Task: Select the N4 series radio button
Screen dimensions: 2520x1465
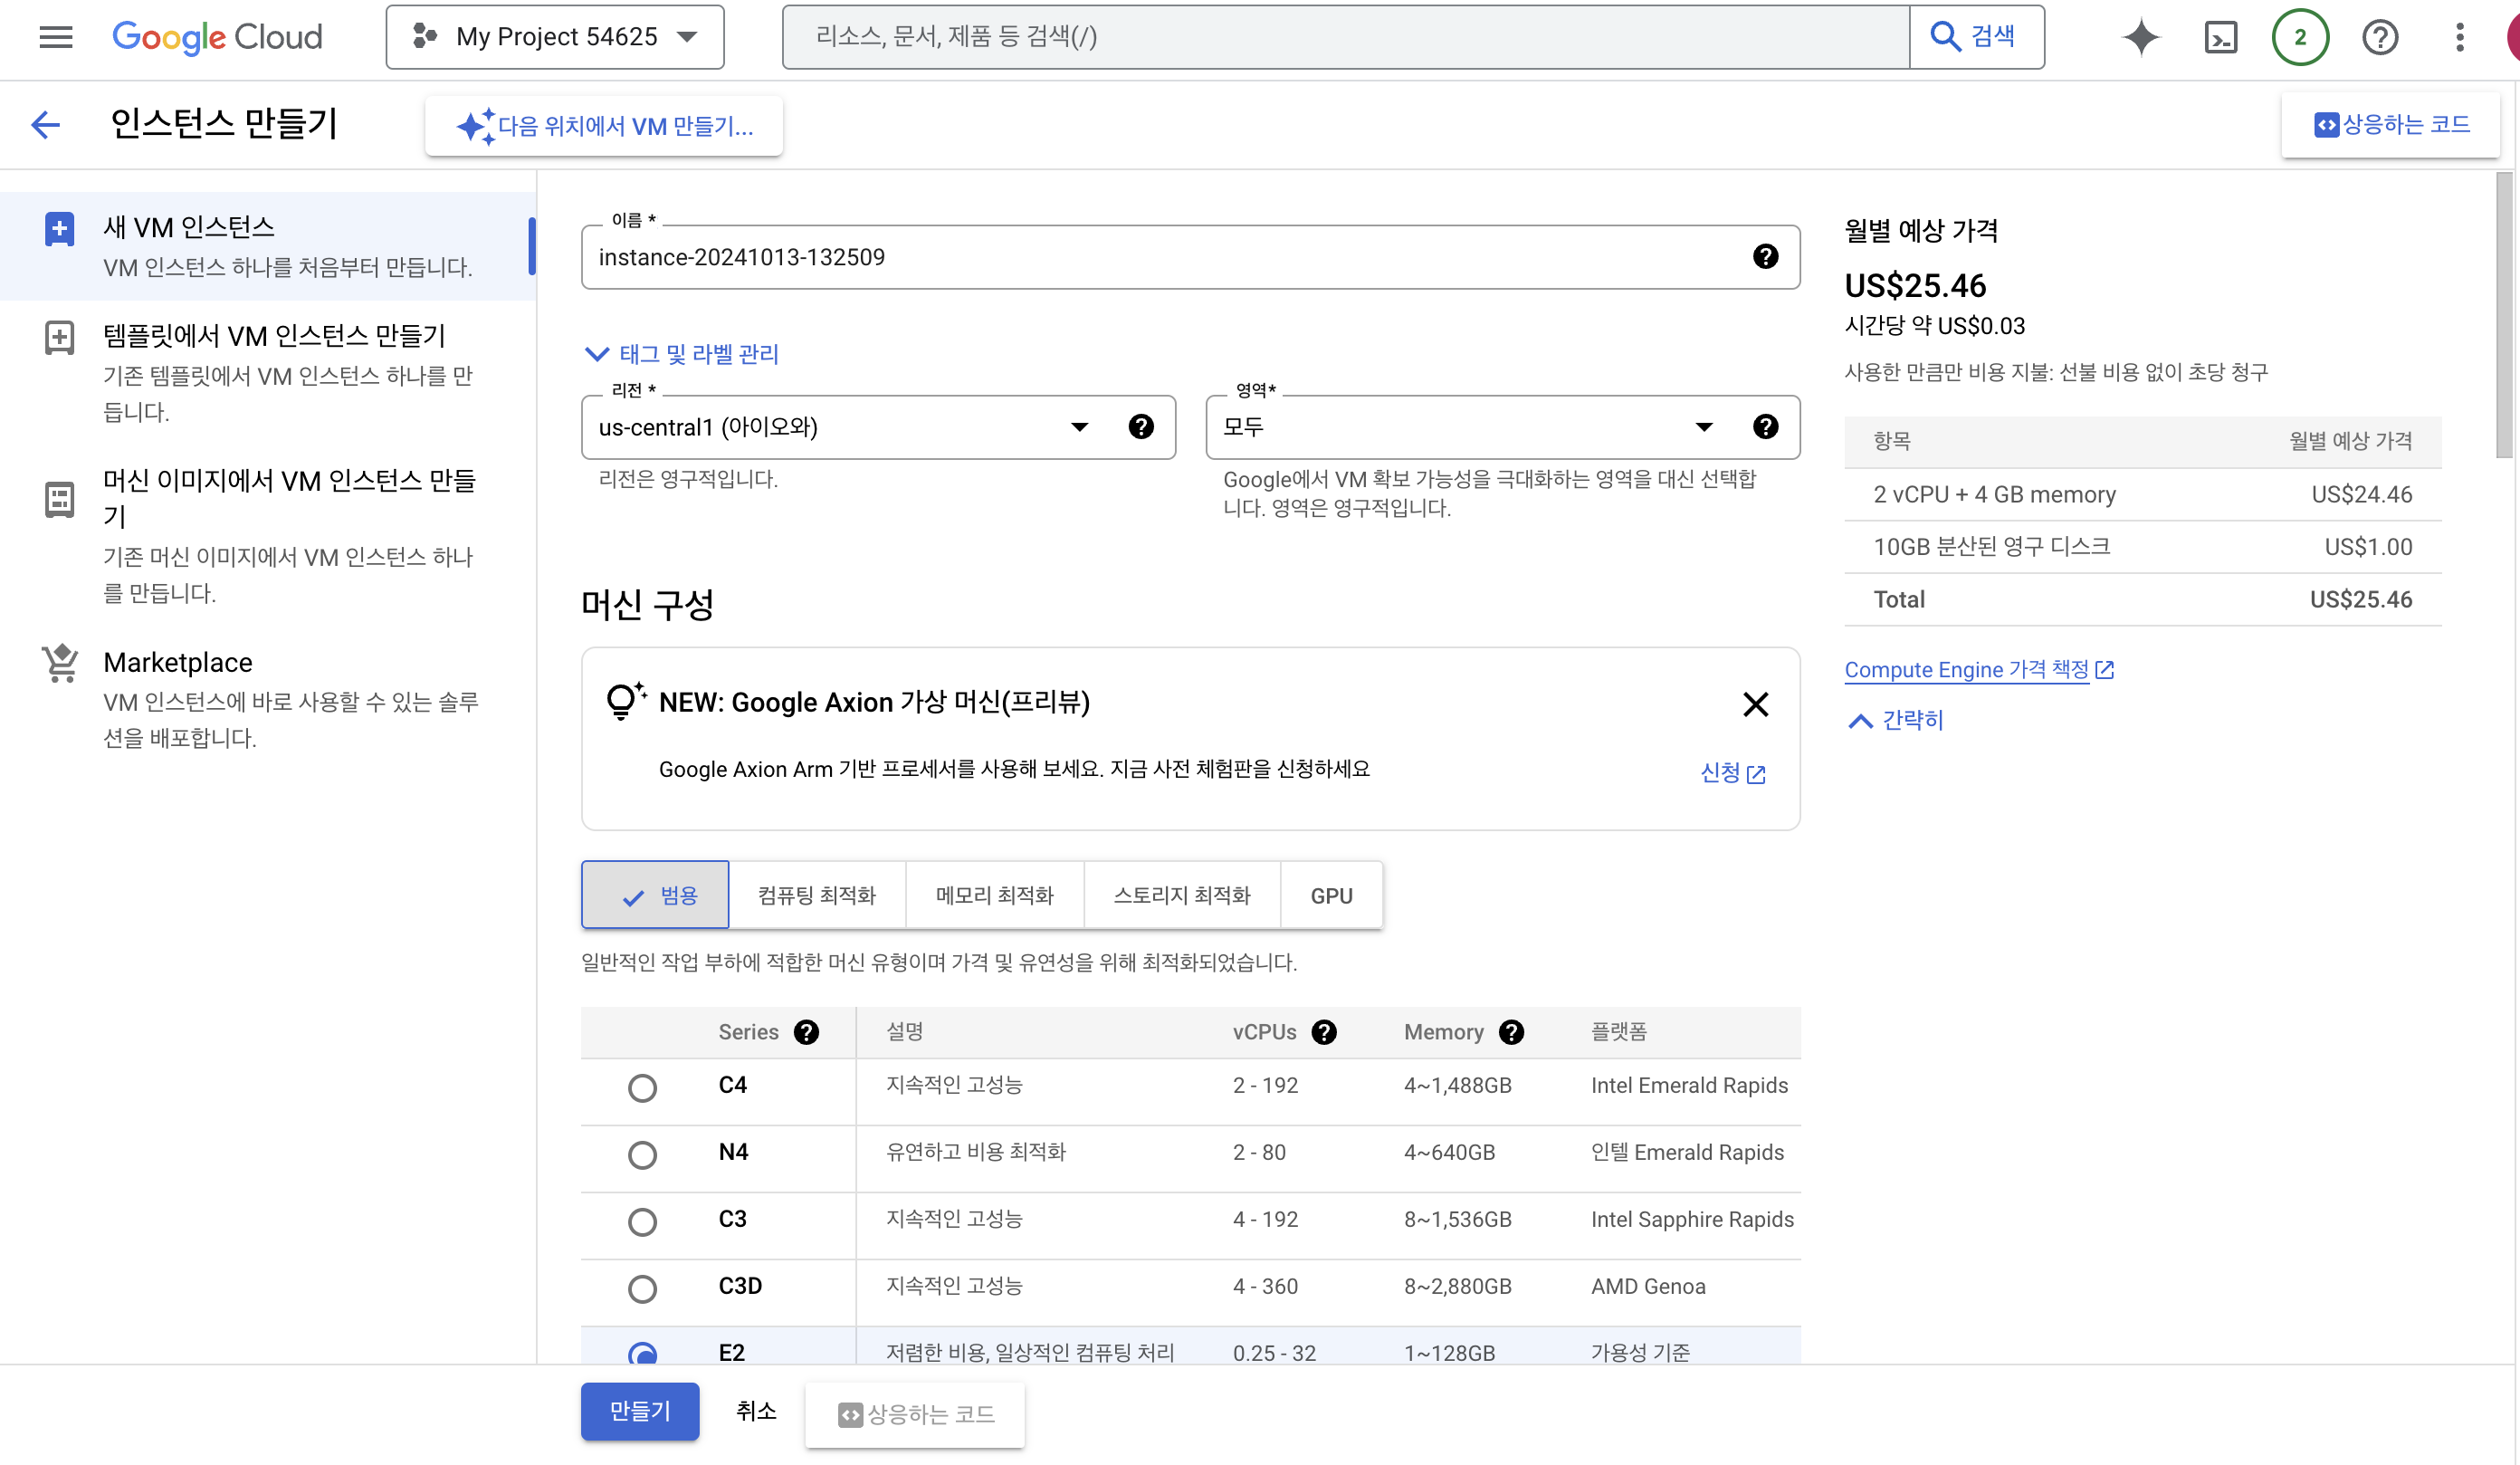Action: click(642, 1154)
